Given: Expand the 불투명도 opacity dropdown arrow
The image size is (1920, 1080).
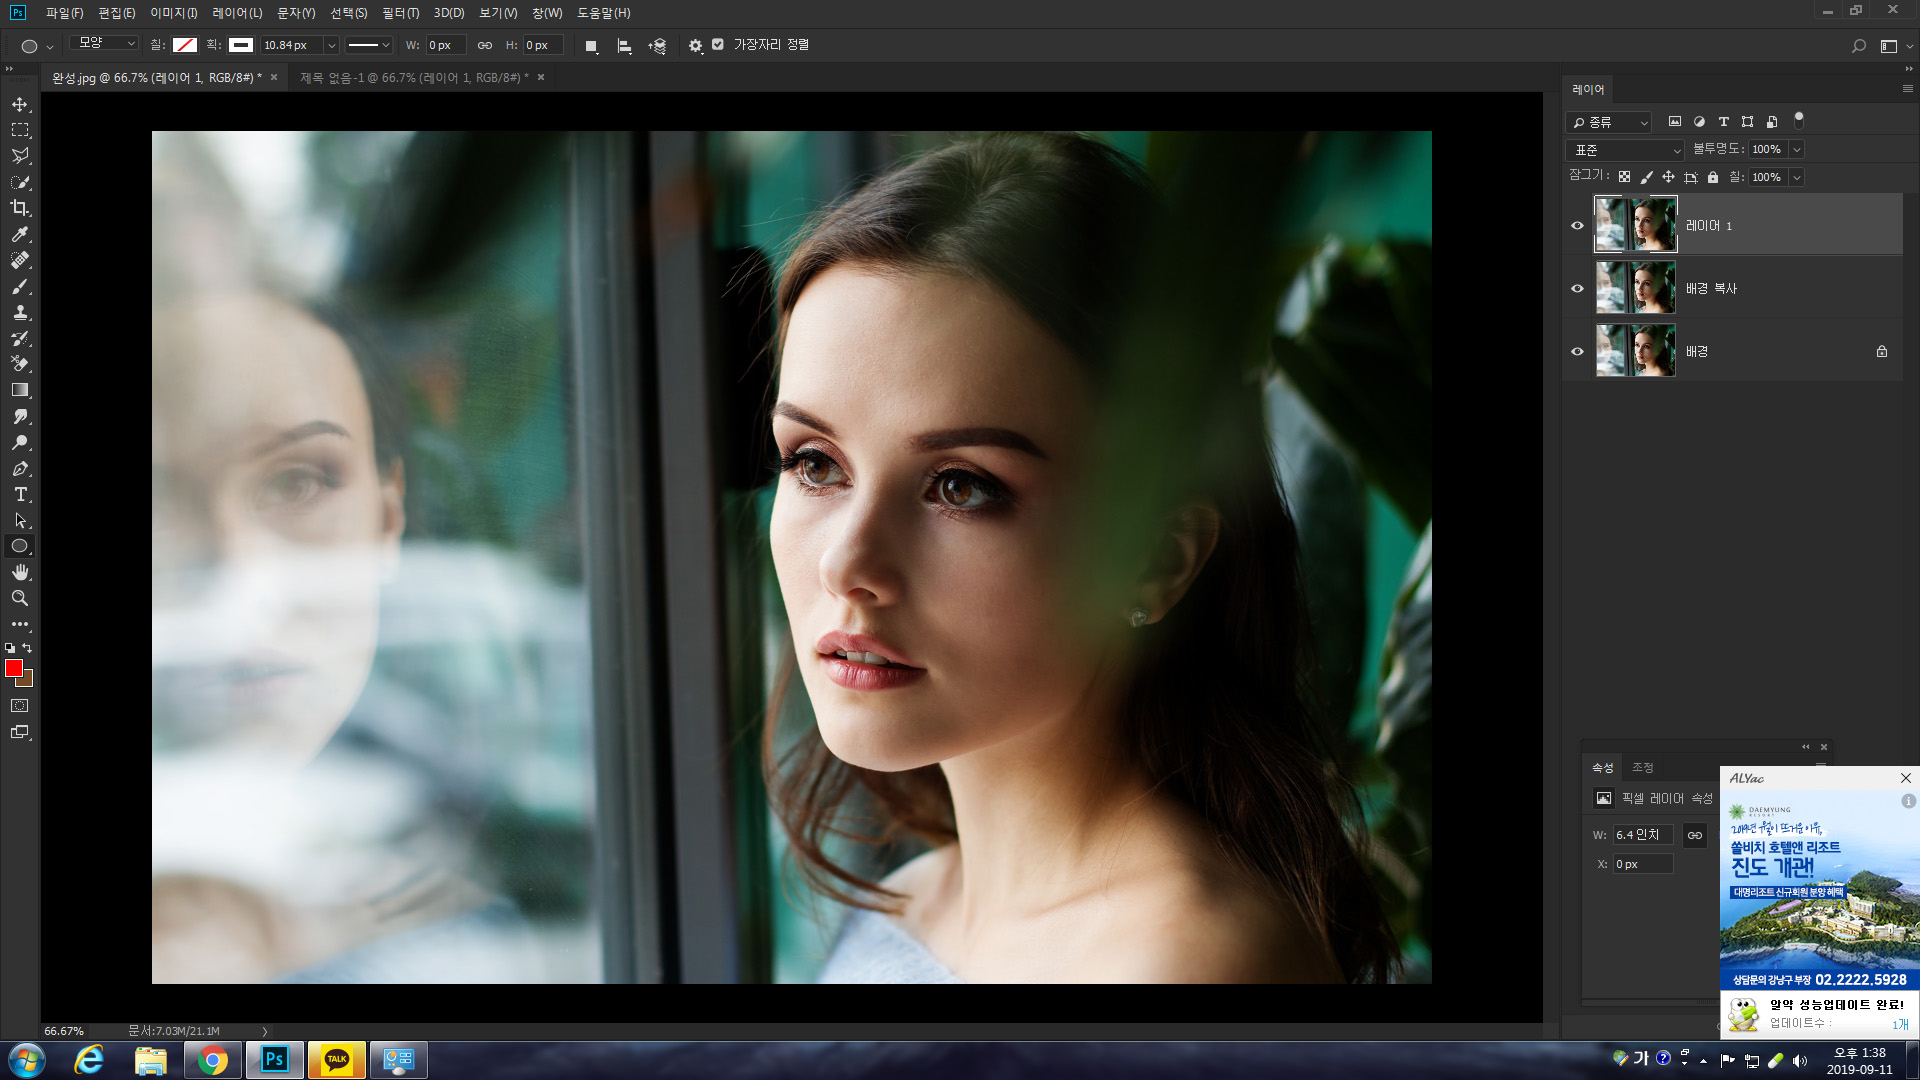Looking at the screenshot, I should tap(1796, 150).
